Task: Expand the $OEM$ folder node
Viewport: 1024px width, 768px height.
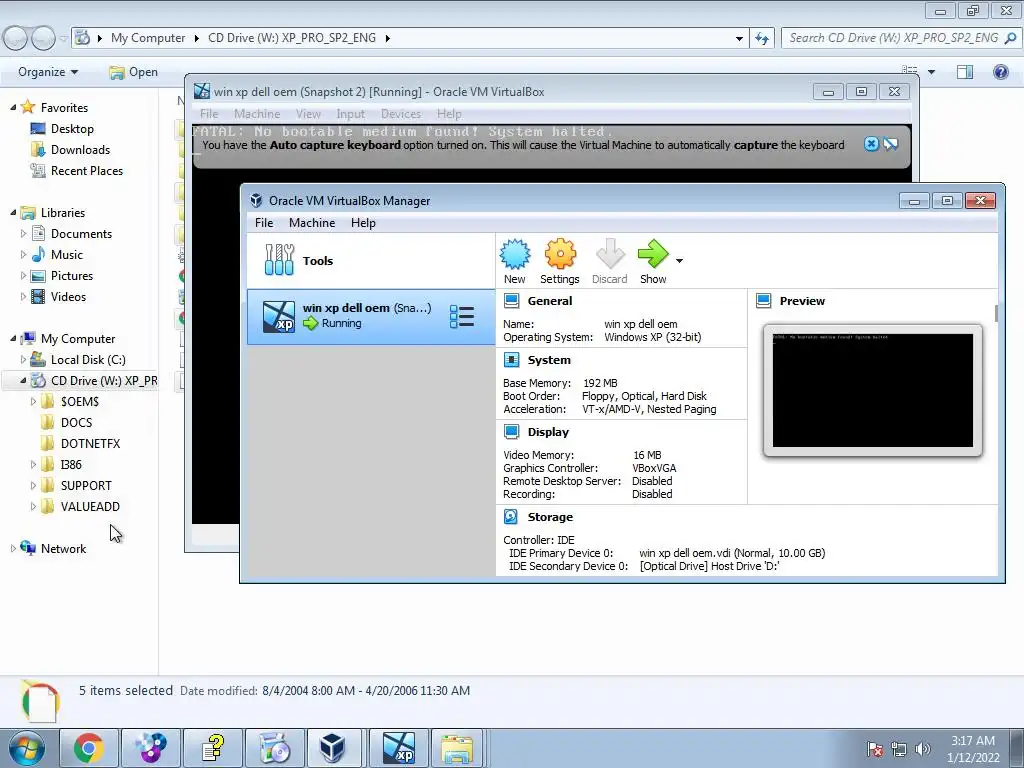Action: (33, 402)
